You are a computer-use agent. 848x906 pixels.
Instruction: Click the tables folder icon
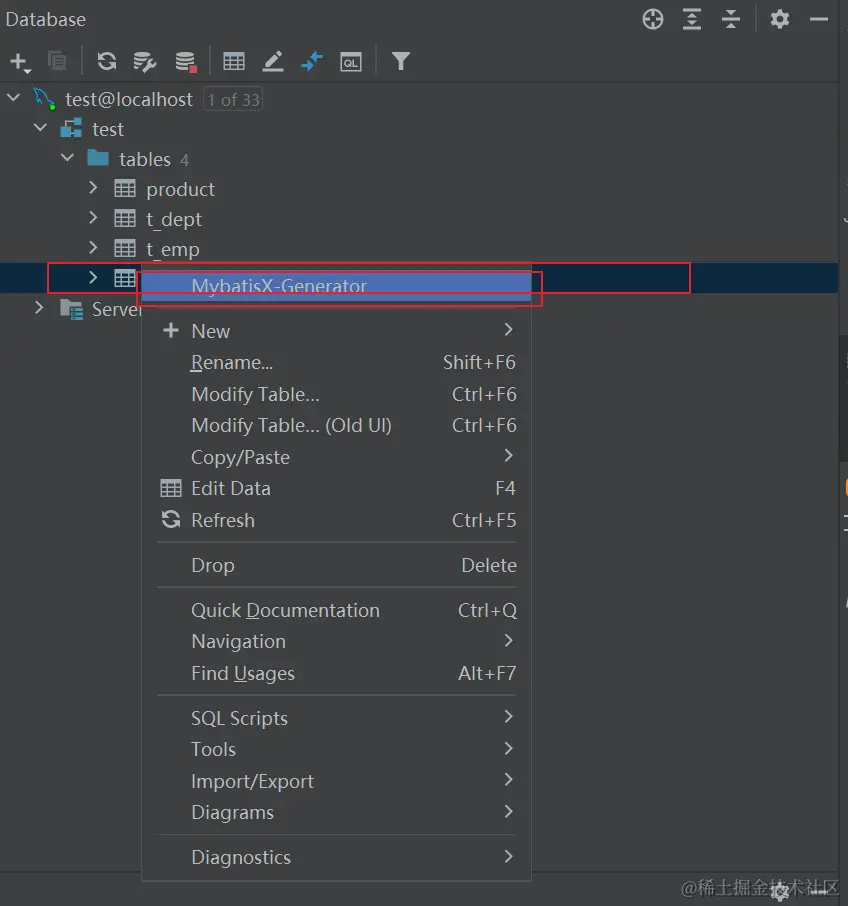pos(98,158)
